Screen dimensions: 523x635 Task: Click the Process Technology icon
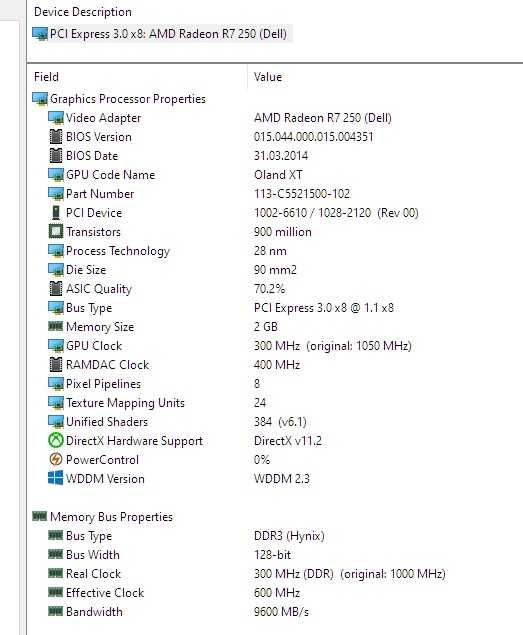point(56,251)
